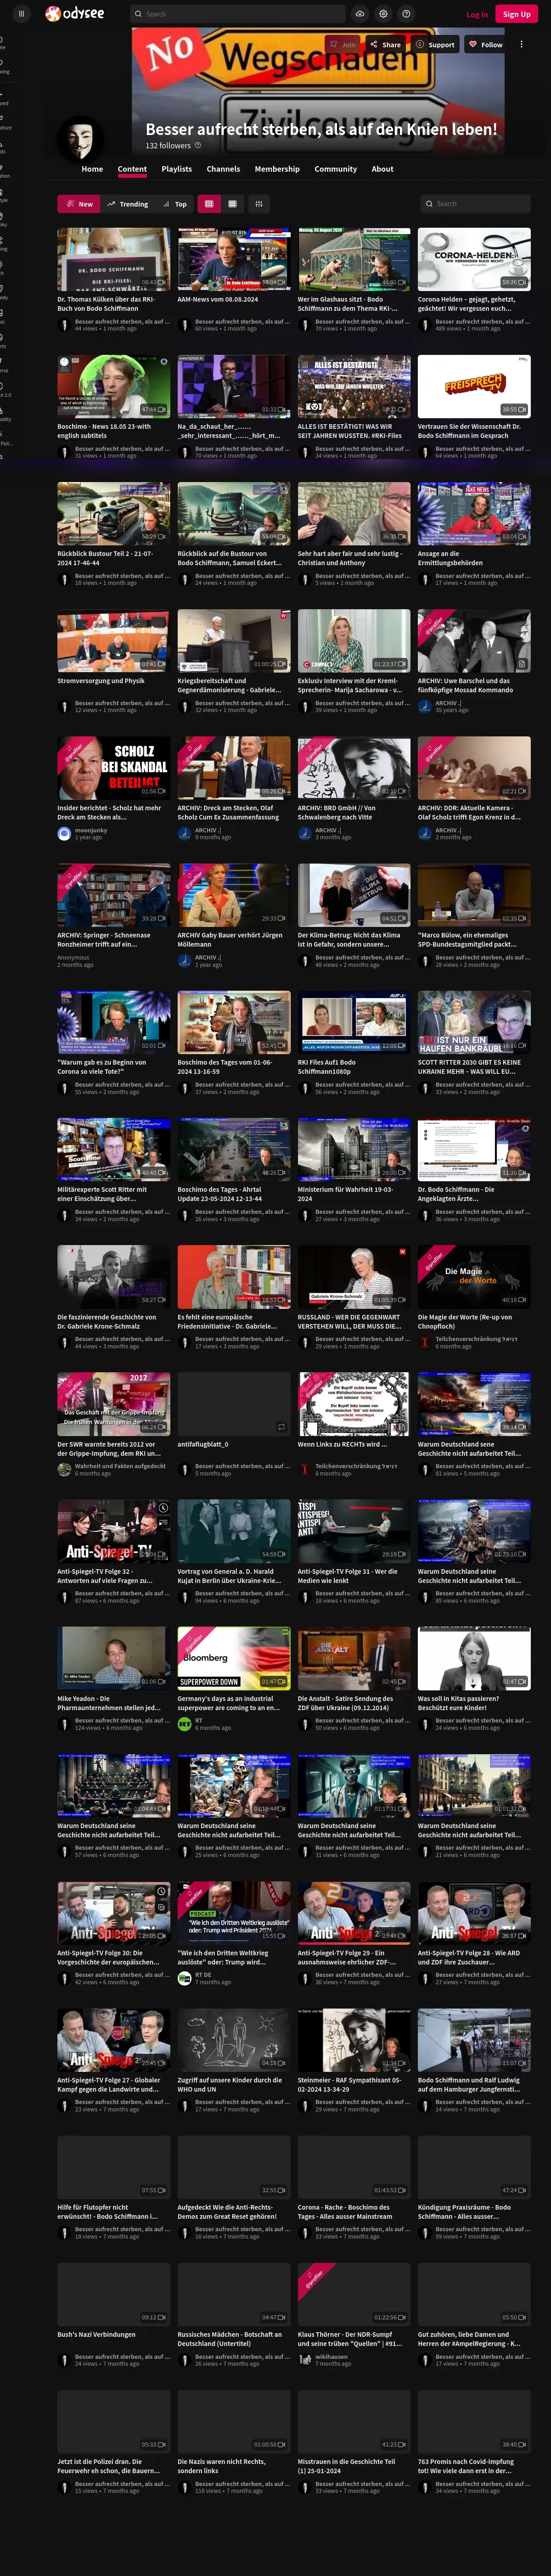Open the Home tab of channel
Screen dimensions: 551x2576
click(92, 169)
